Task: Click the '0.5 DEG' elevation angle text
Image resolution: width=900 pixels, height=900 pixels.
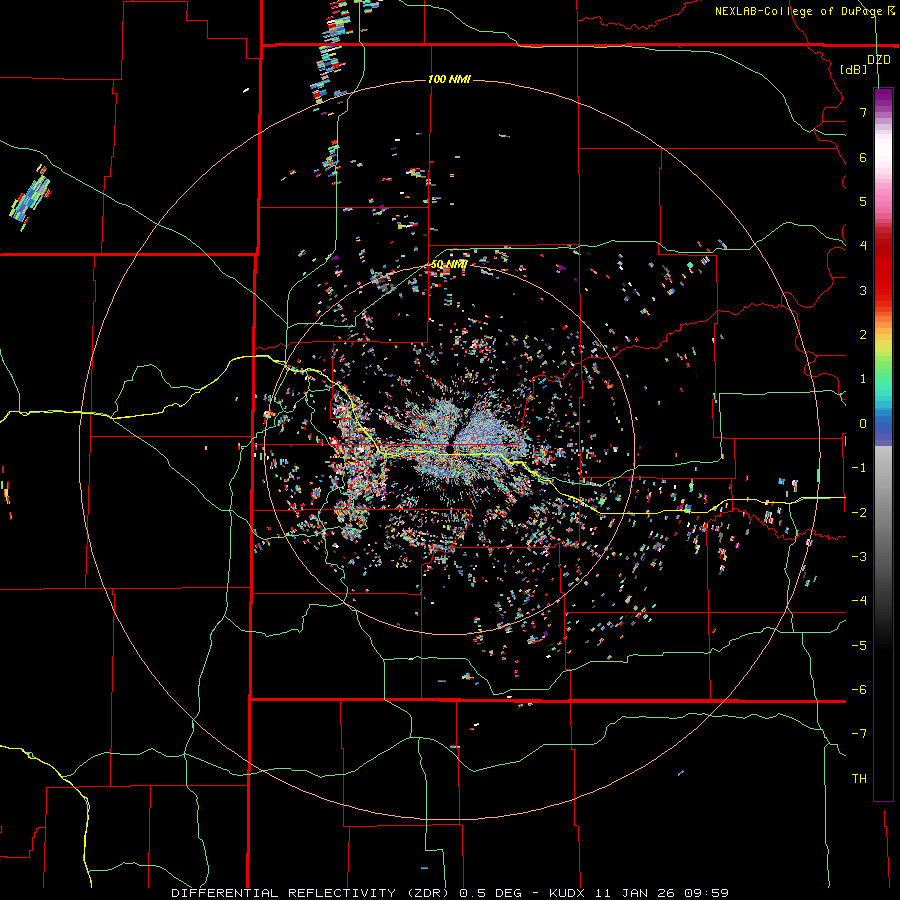Action: tap(490, 893)
